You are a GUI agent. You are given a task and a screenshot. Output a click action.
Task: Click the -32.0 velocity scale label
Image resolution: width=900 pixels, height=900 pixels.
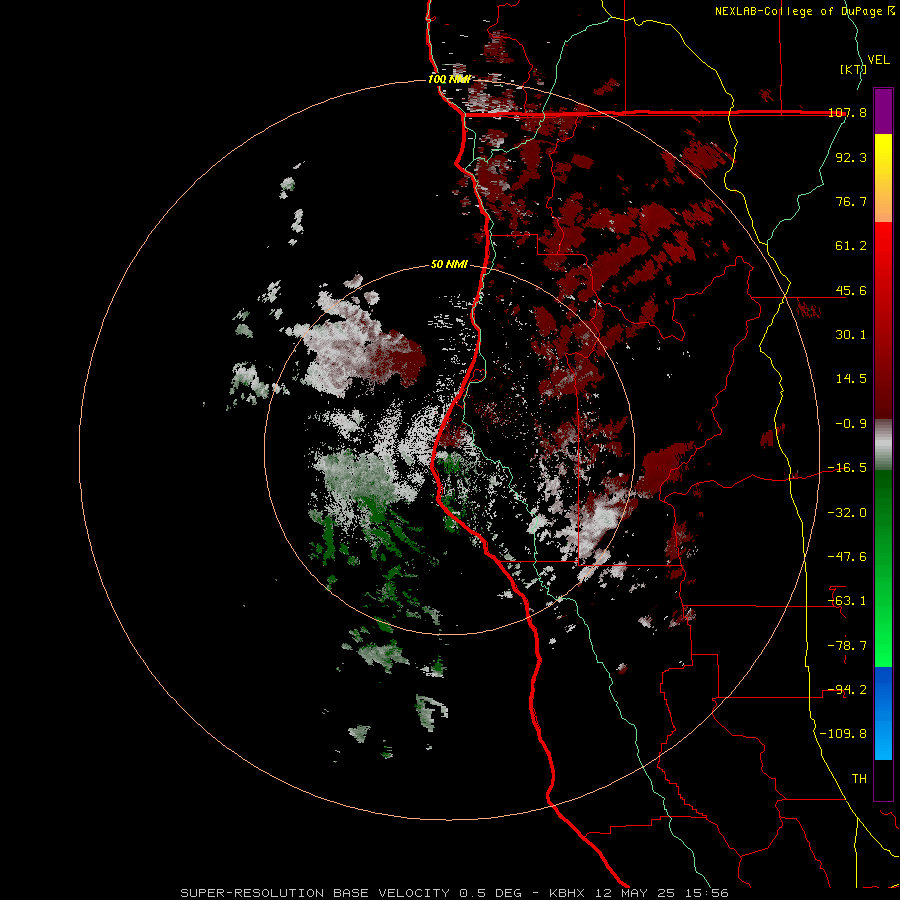[x=847, y=513]
